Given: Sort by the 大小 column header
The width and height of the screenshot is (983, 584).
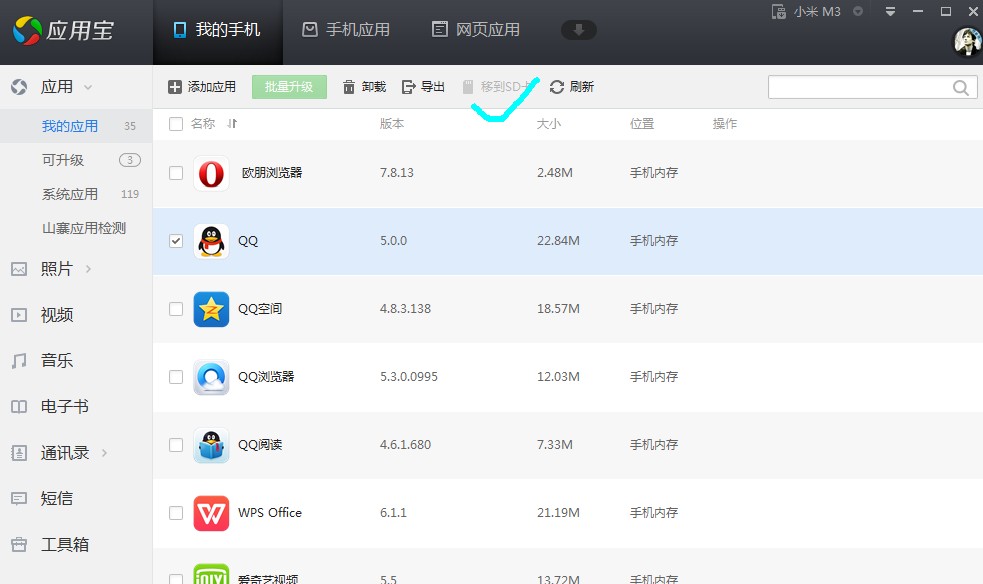Looking at the screenshot, I should click(549, 124).
